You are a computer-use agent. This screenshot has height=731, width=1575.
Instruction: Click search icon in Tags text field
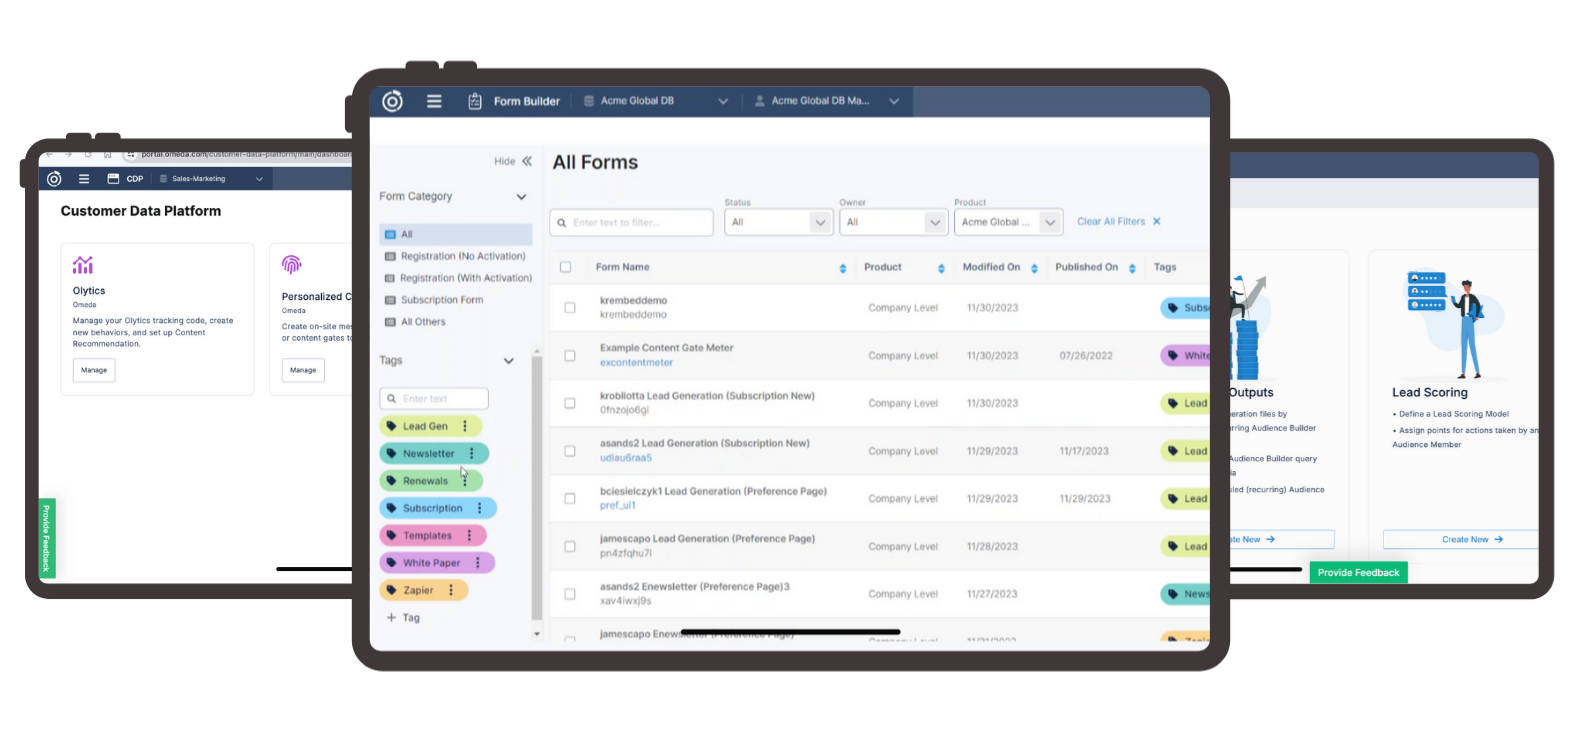pos(391,399)
